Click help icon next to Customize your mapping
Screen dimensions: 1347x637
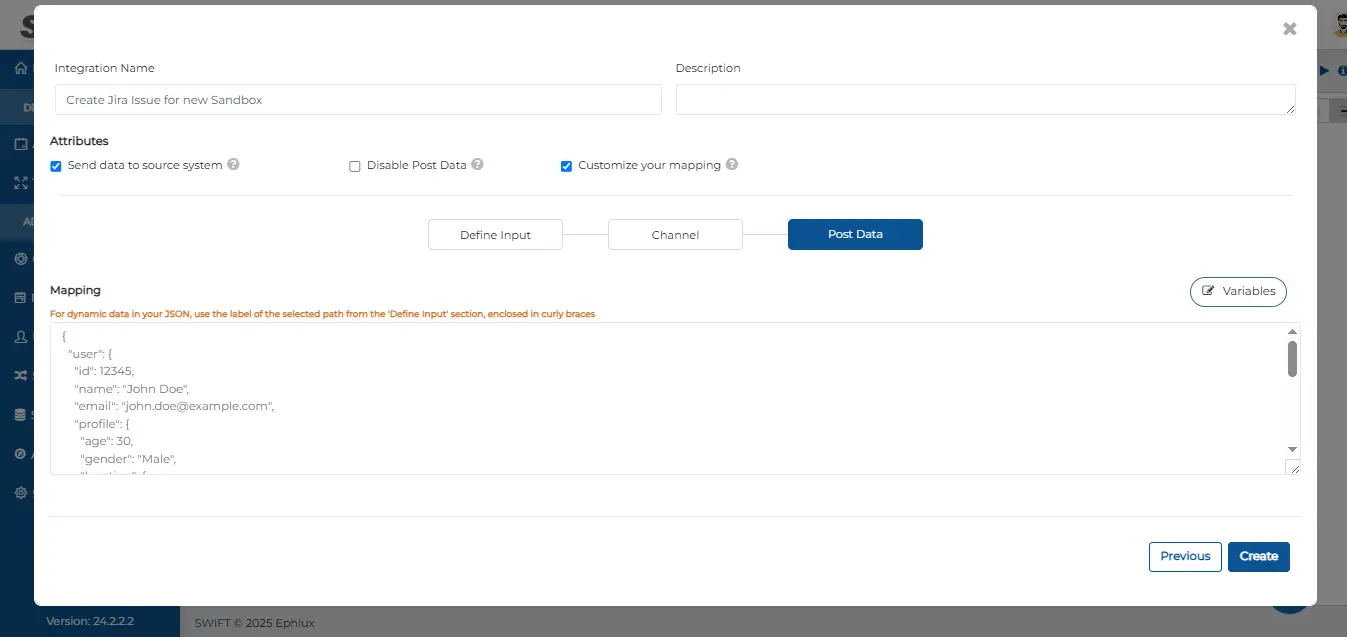(x=732, y=165)
